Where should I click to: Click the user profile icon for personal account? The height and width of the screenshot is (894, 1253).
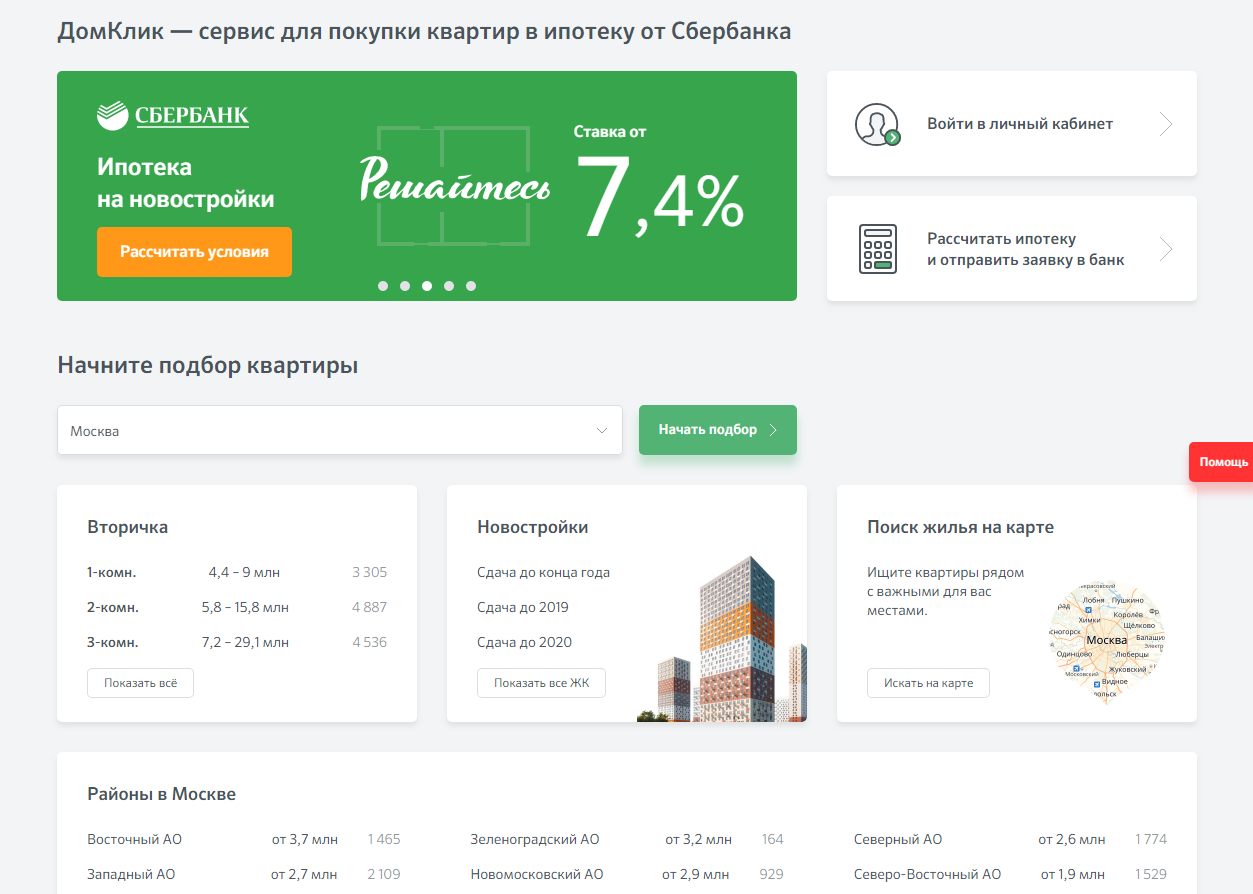[877, 125]
